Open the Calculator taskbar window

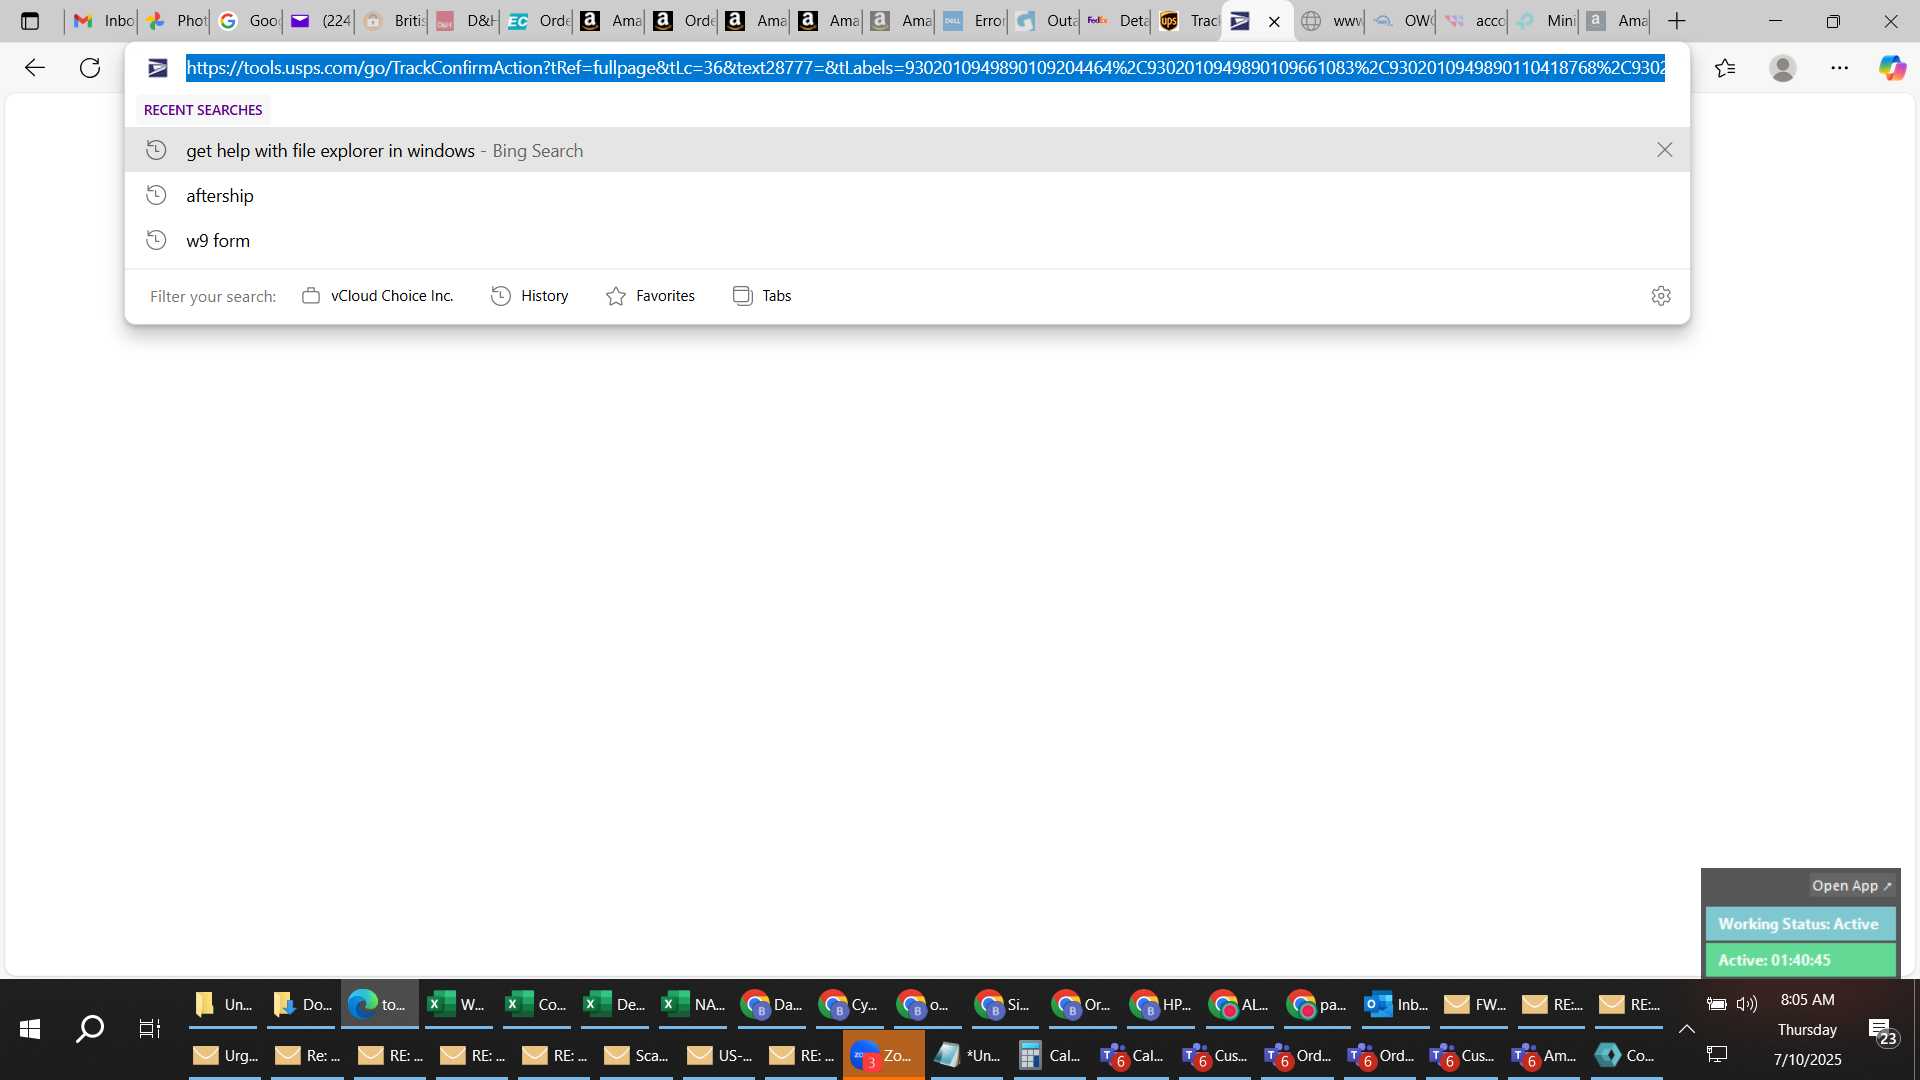tap(1050, 1056)
